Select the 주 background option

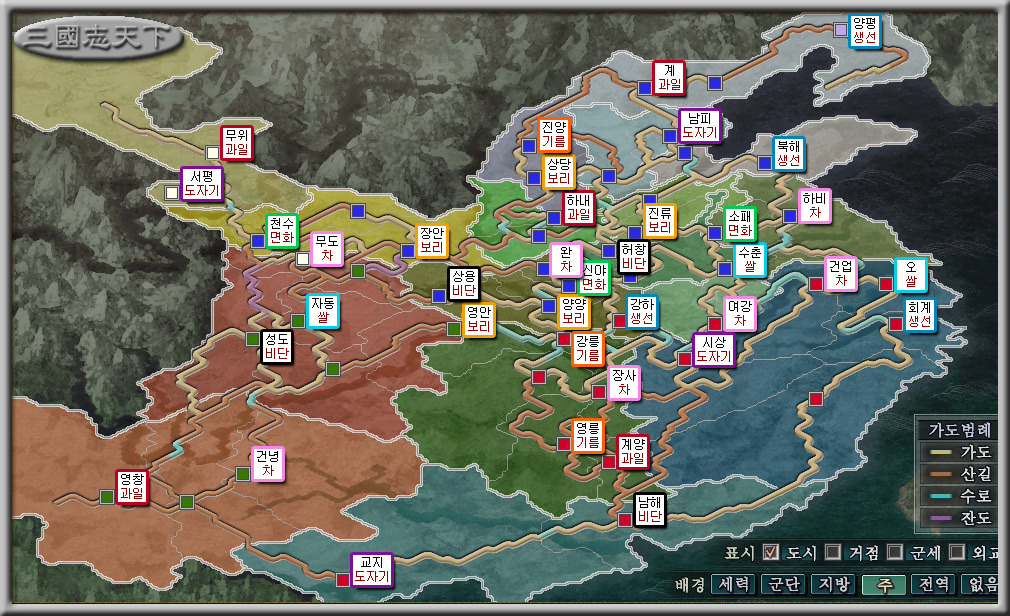[884, 584]
